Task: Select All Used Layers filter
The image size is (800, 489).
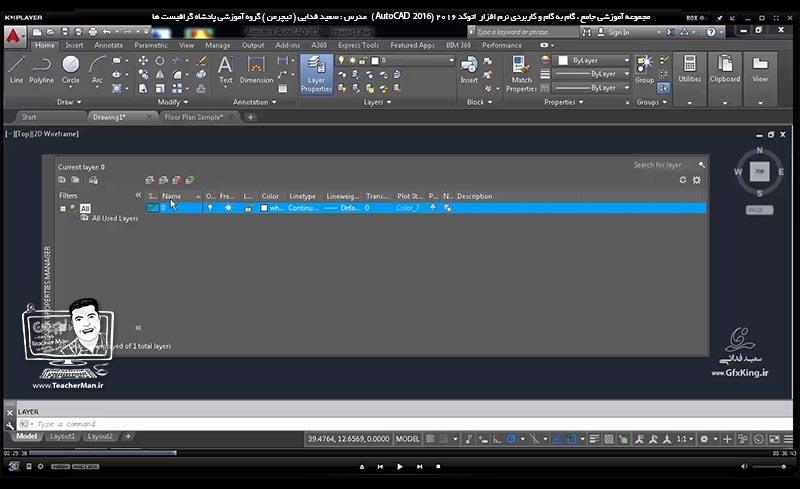Action: pos(115,218)
